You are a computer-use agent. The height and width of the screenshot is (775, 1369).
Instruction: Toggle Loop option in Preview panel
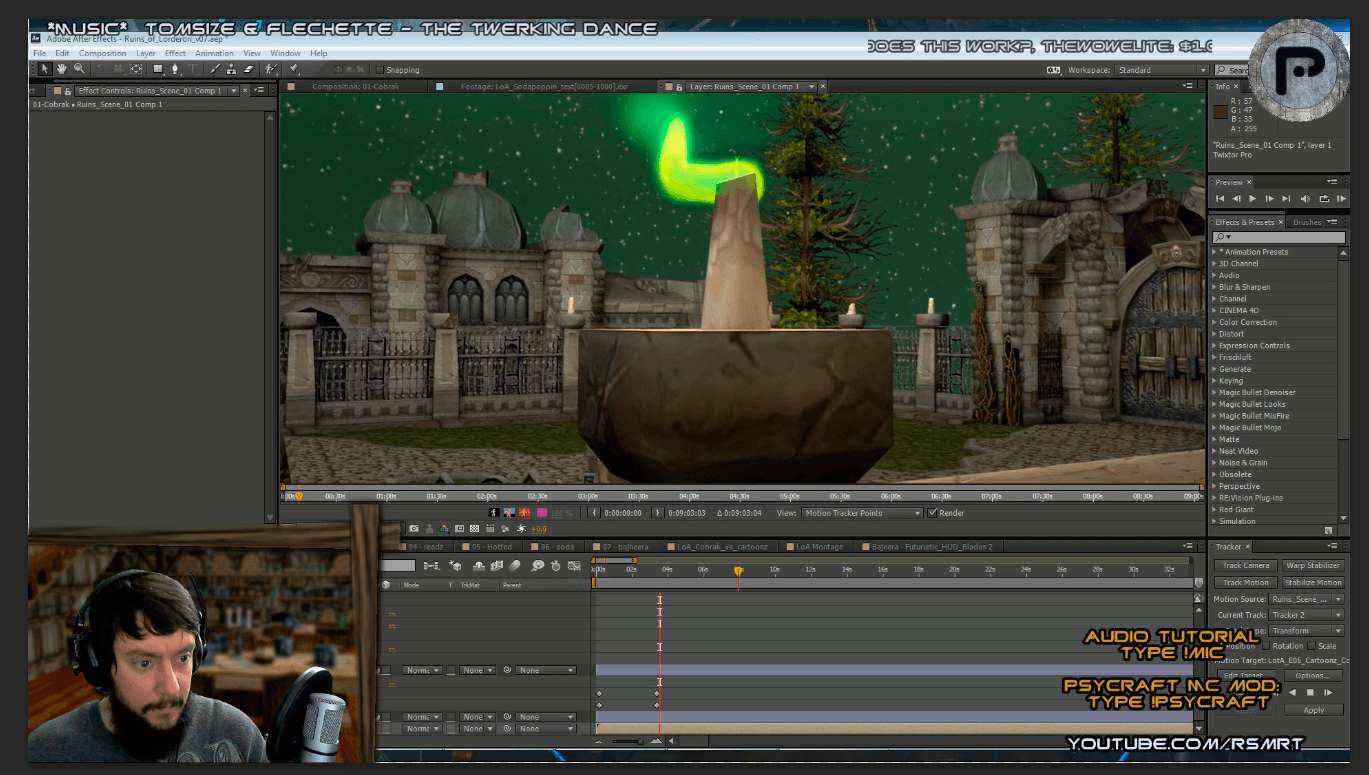point(1324,199)
